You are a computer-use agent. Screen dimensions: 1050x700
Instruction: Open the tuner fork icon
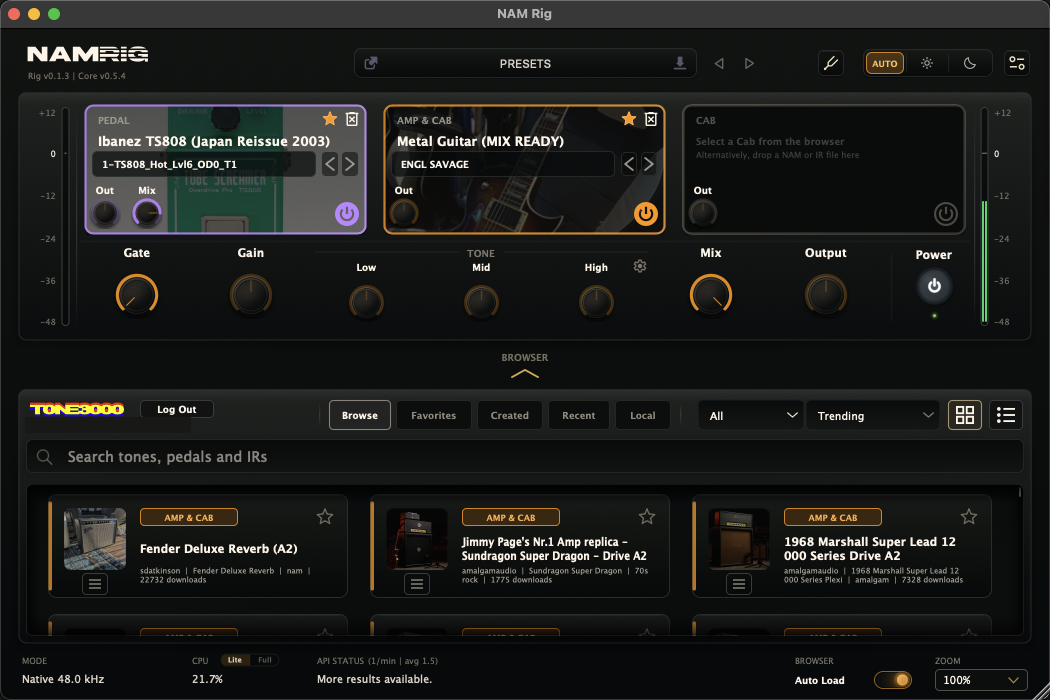pos(830,64)
